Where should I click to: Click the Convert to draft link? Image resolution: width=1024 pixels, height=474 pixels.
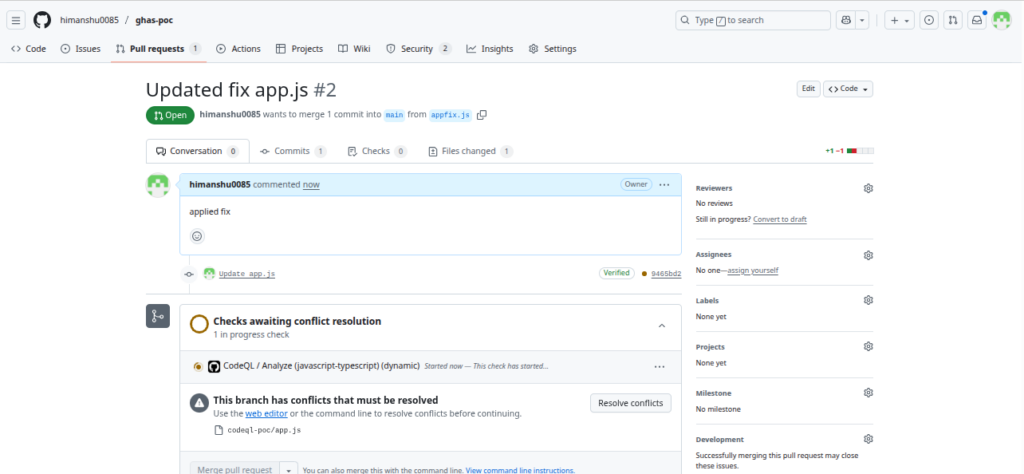point(779,219)
